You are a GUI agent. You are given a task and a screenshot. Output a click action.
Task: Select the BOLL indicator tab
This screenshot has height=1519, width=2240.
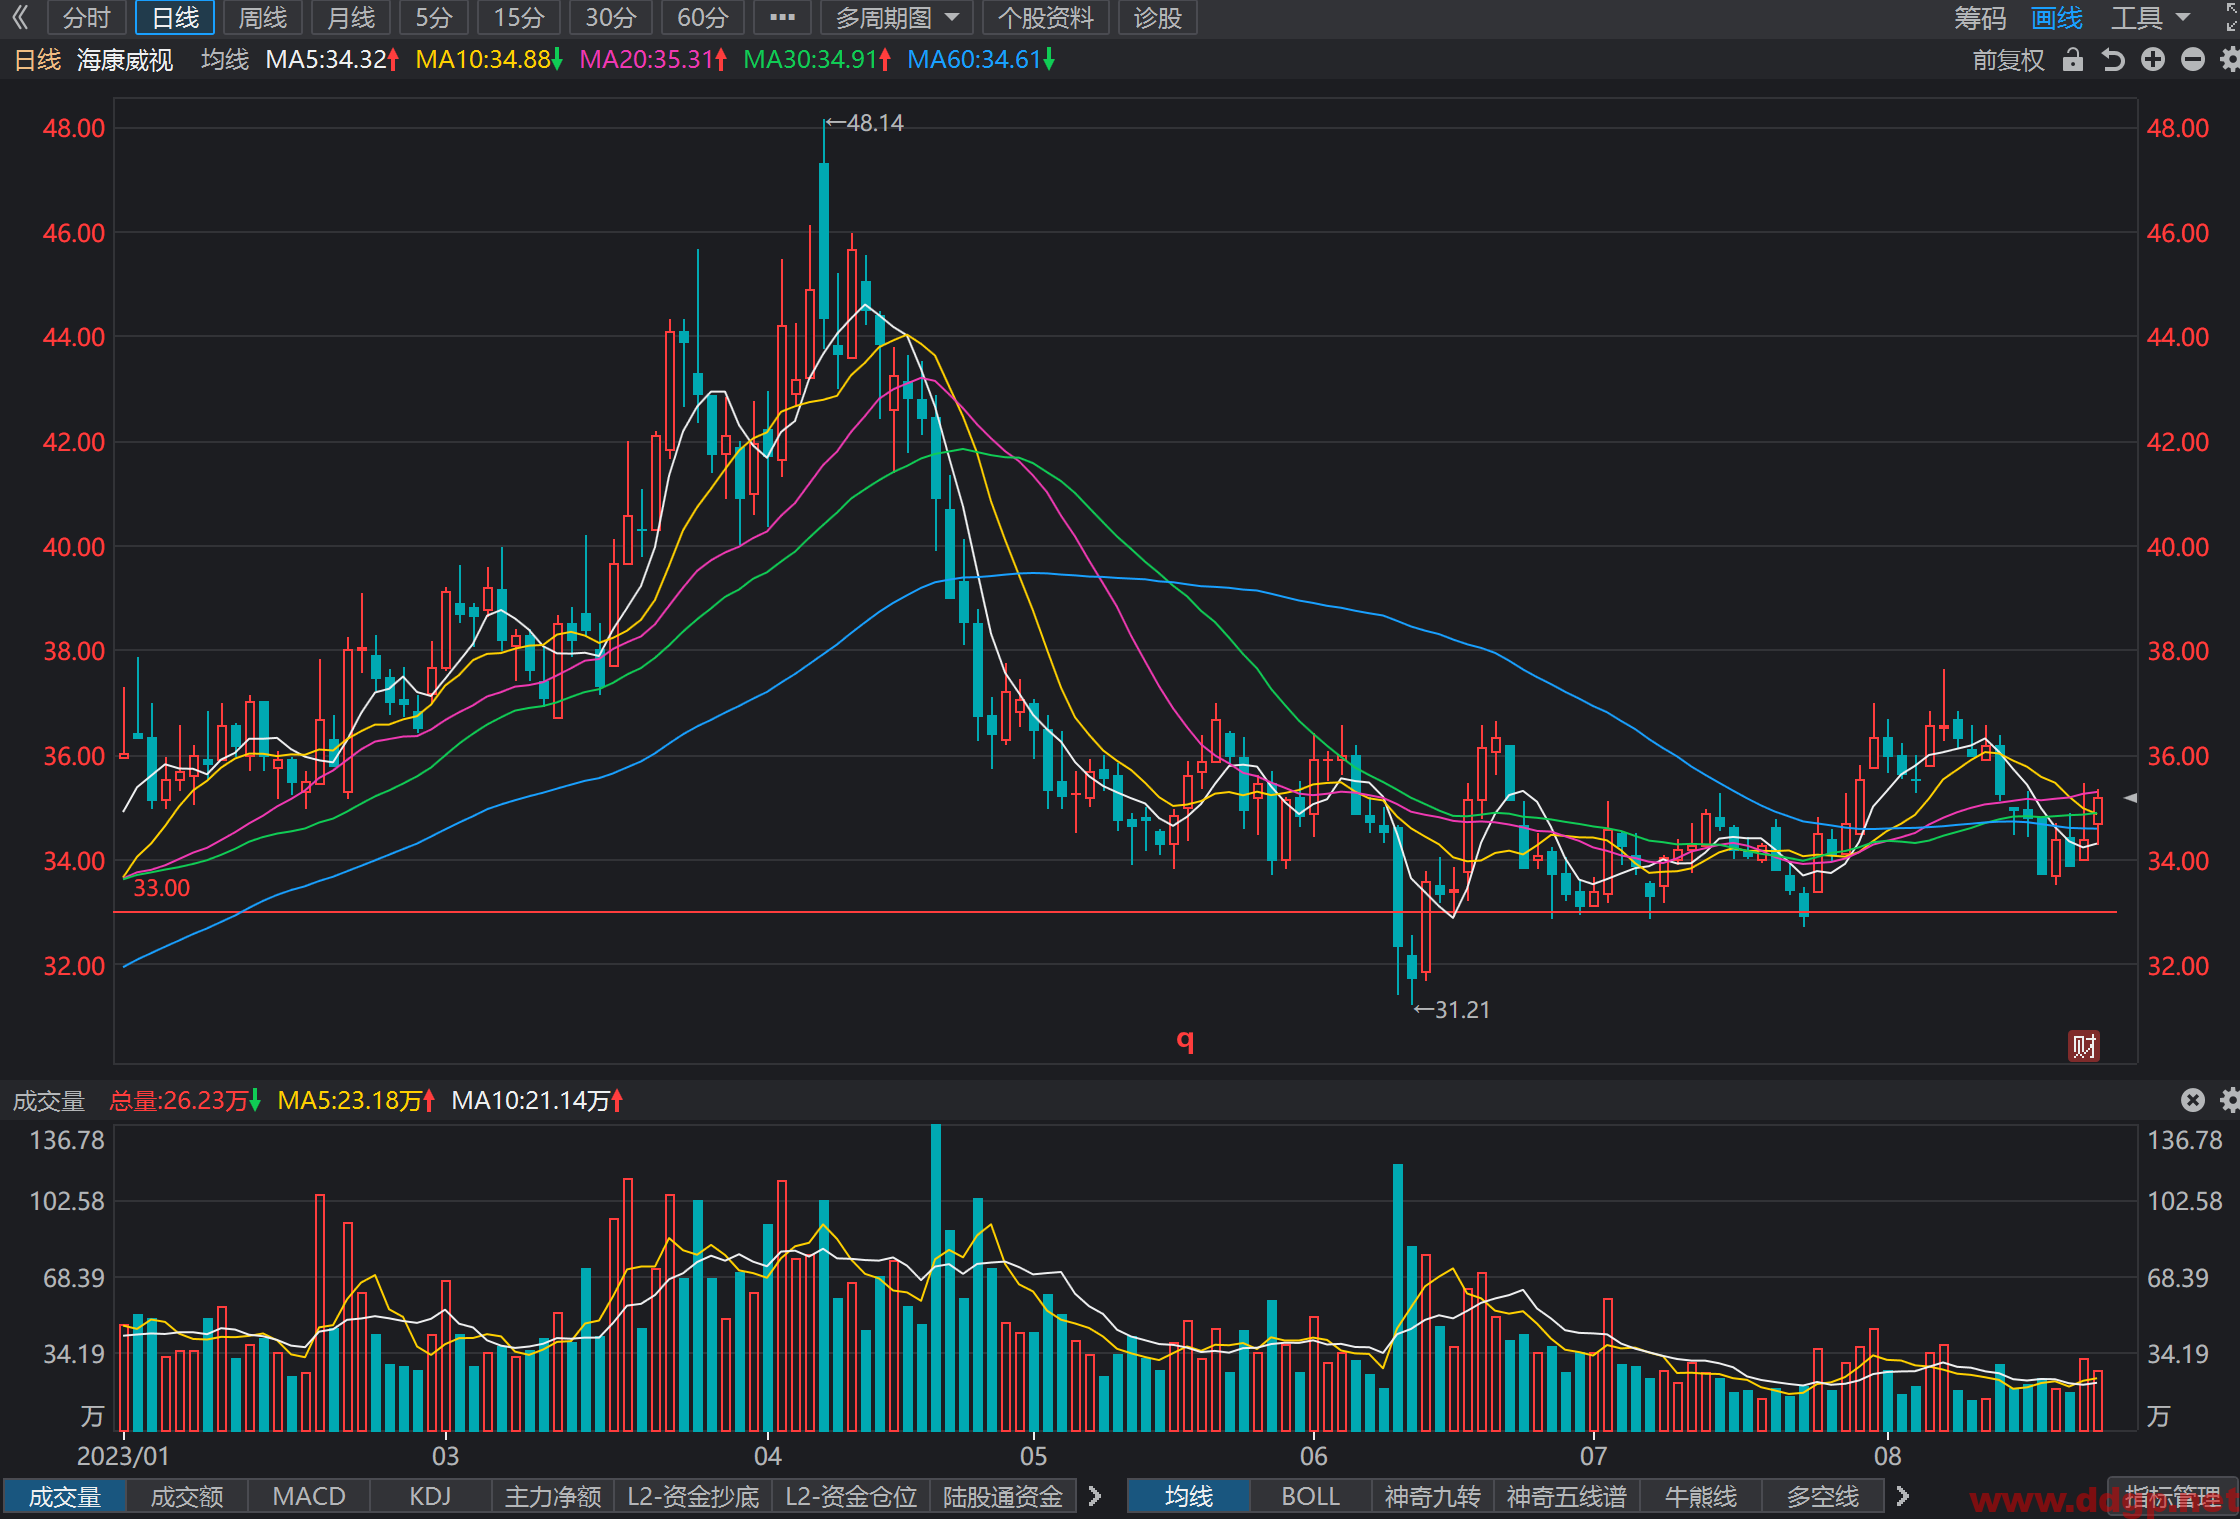click(1311, 1496)
